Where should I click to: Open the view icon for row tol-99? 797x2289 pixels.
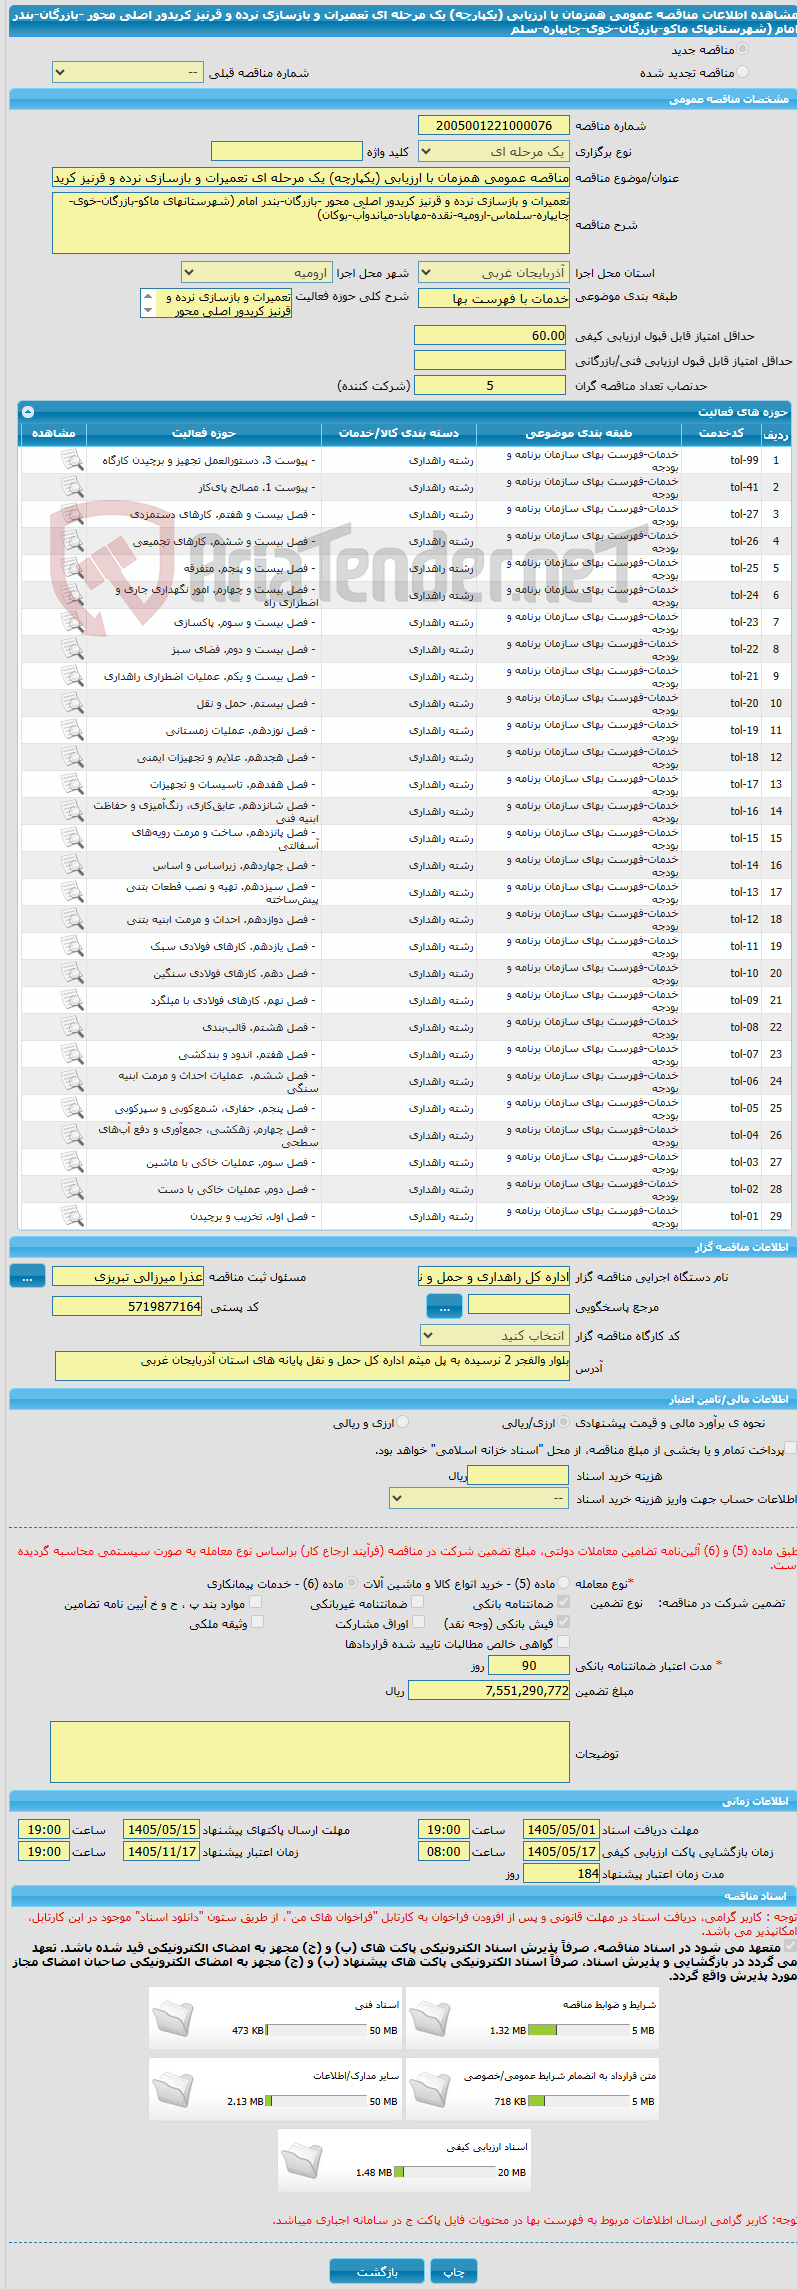[72, 460]
